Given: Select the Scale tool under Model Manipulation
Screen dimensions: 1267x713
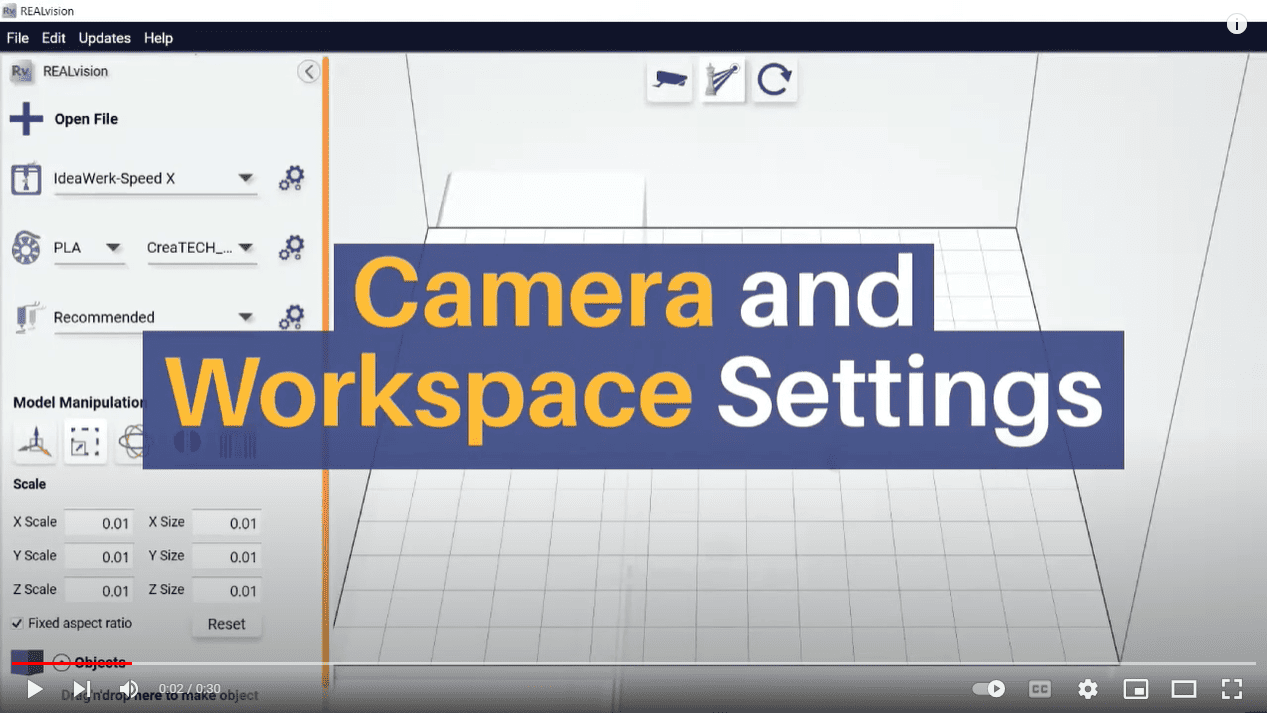Looking at the screenshot, I should [x=85, y=441].
